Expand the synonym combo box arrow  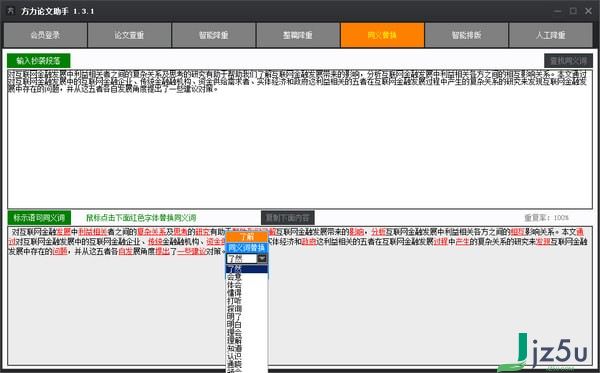point(262,259)
